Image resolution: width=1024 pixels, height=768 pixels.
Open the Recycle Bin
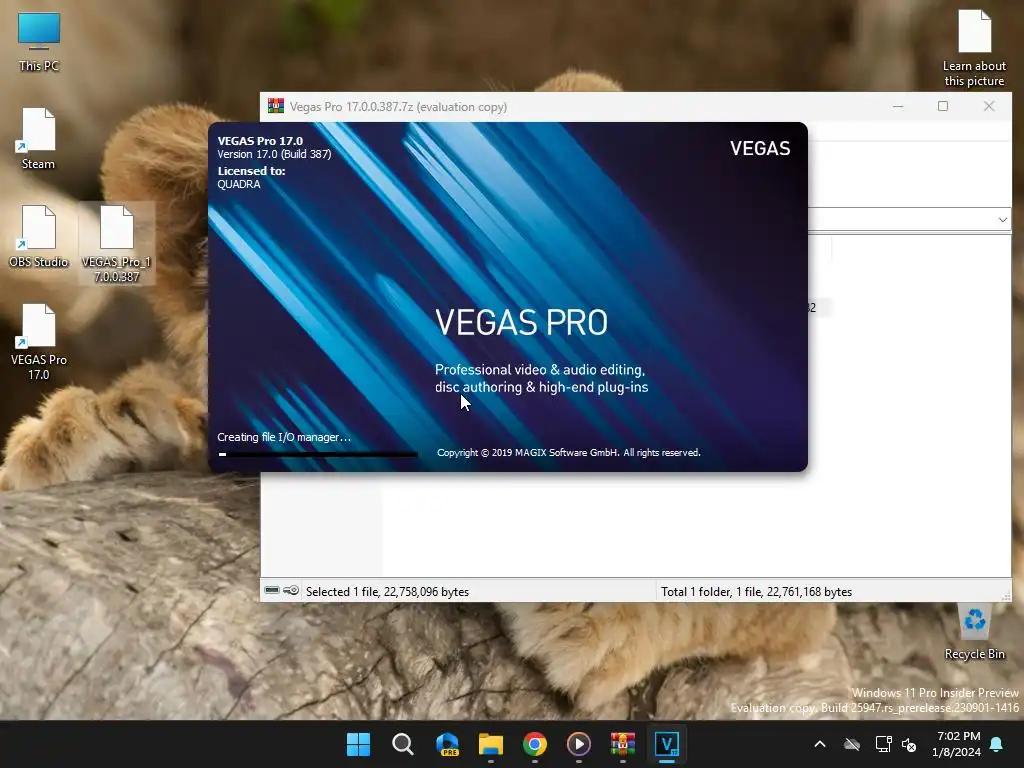click(x=974, y=631)
